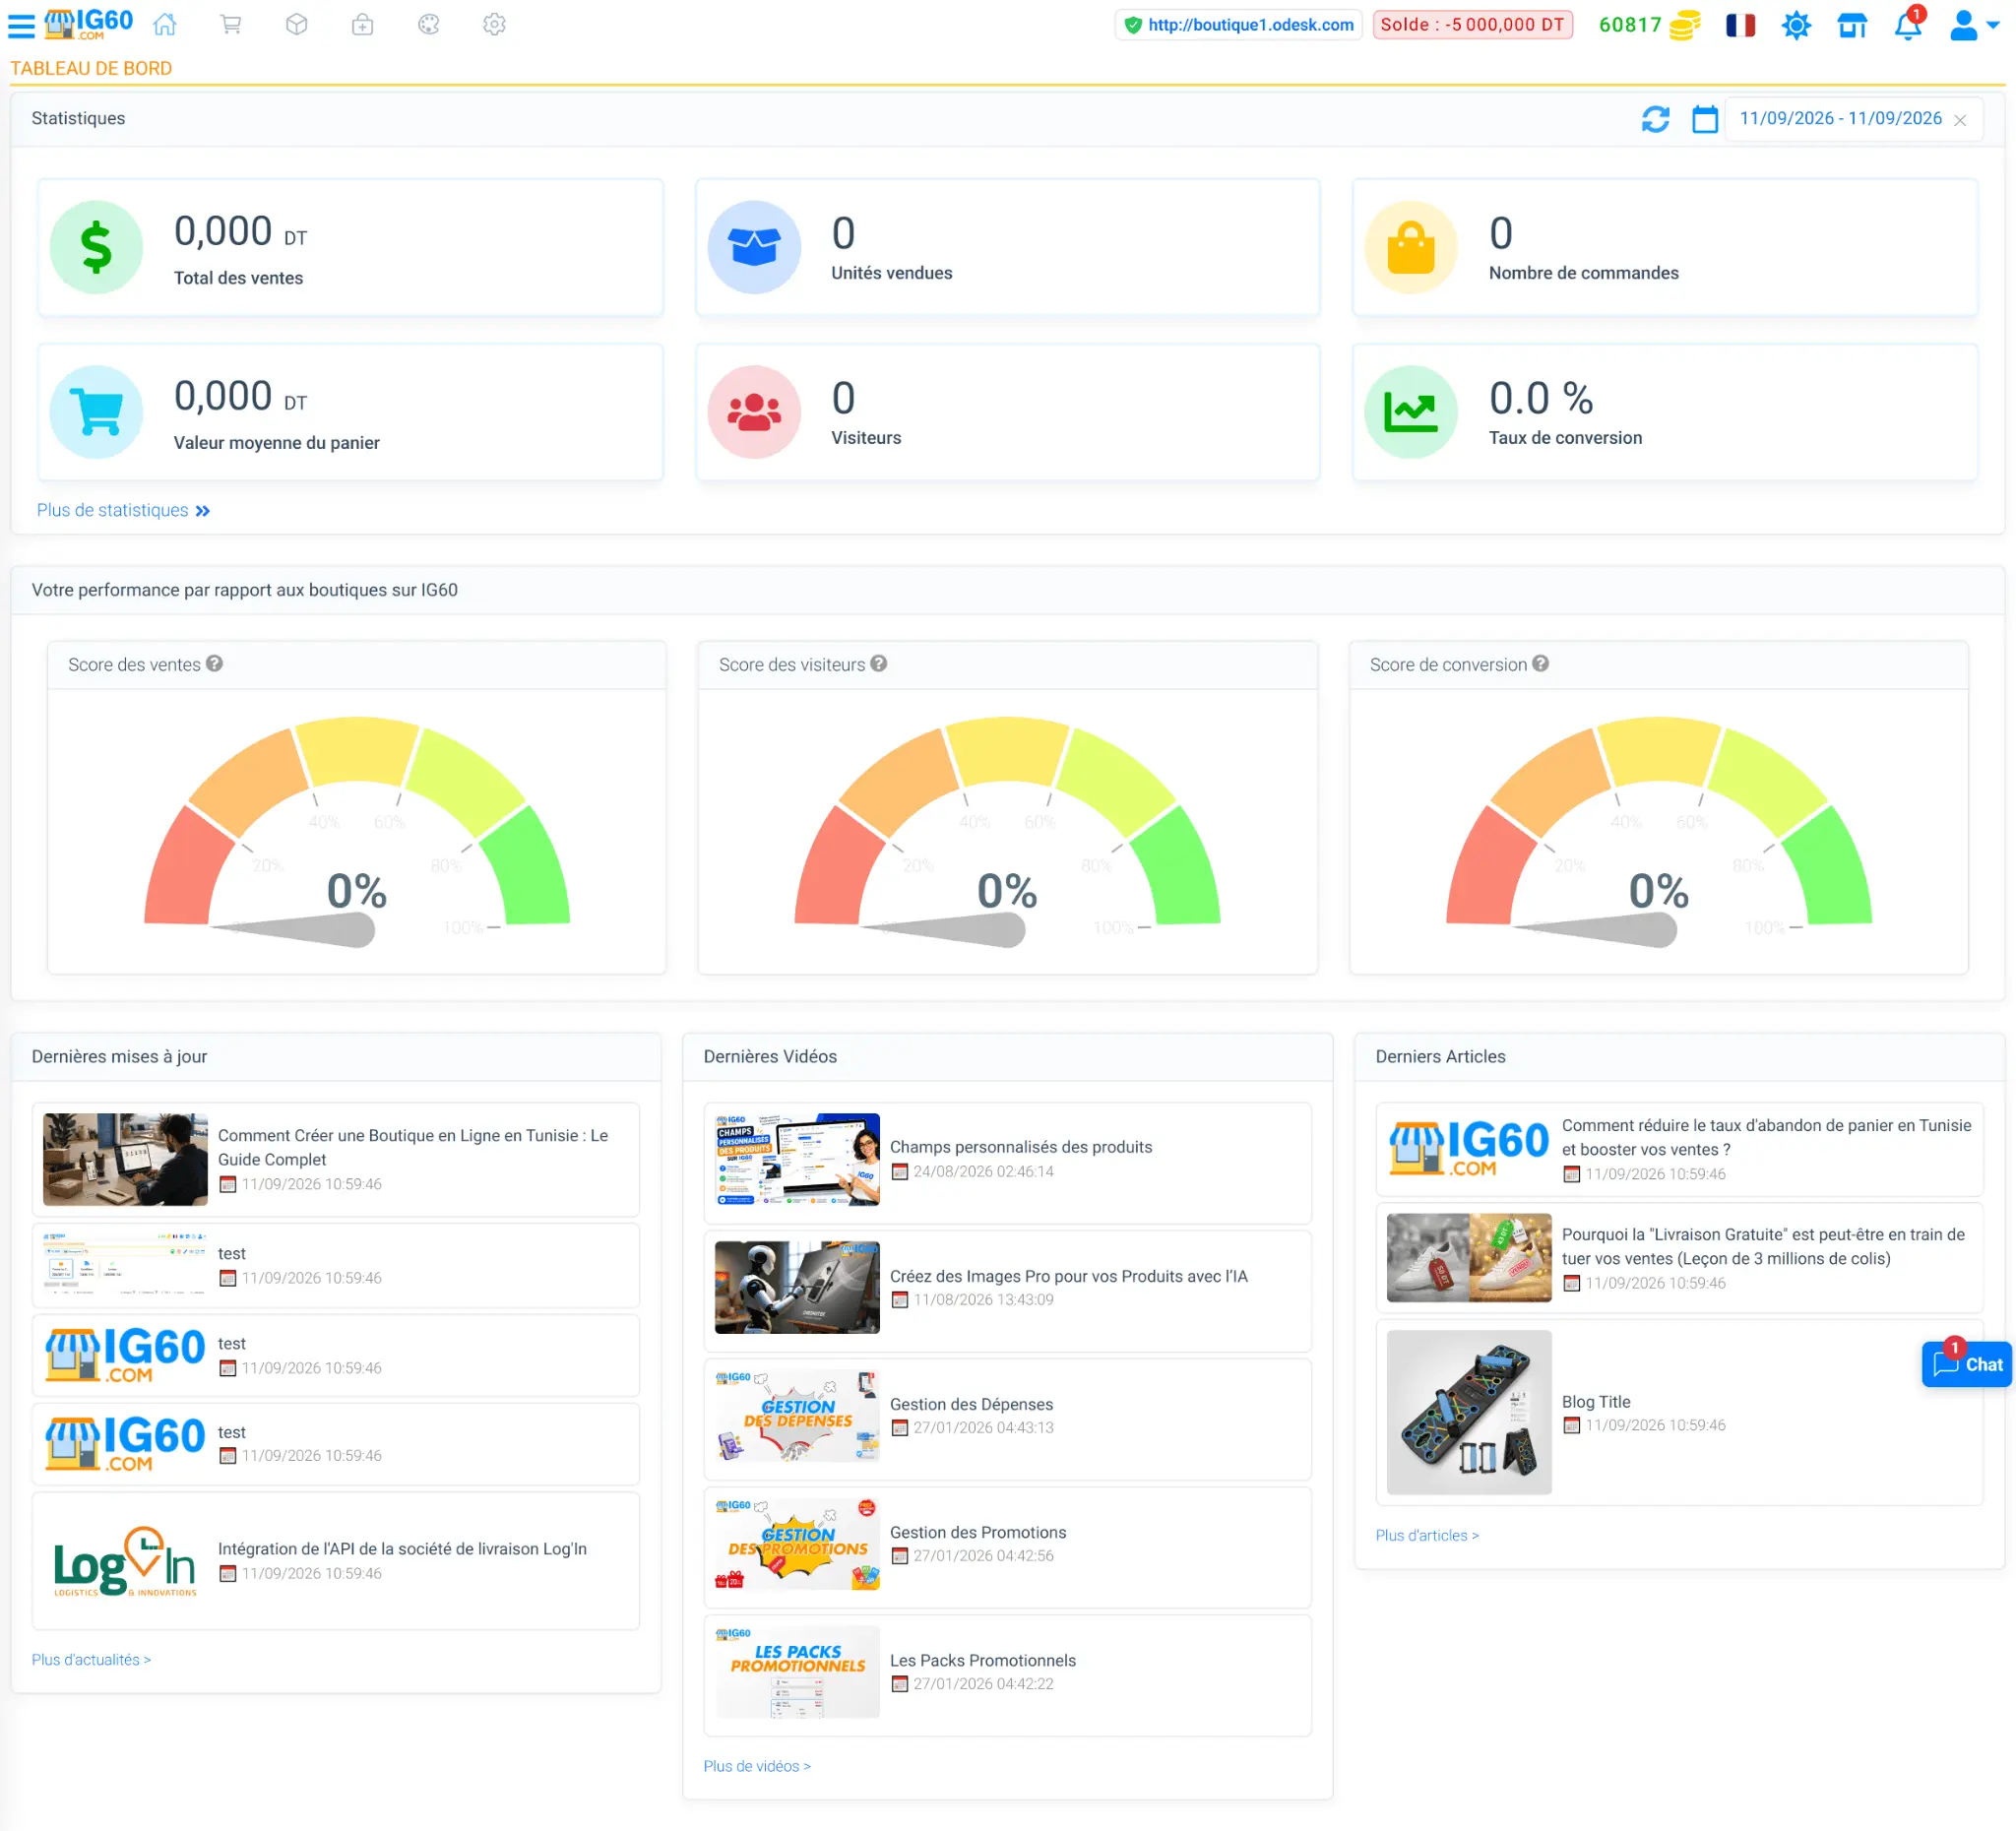Open Plus de statistiques link

click(123, 511)
